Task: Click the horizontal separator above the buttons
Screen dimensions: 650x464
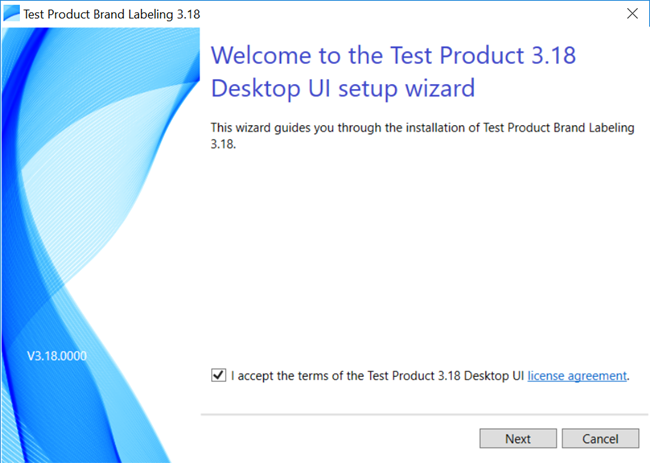Action: point(424,414)
